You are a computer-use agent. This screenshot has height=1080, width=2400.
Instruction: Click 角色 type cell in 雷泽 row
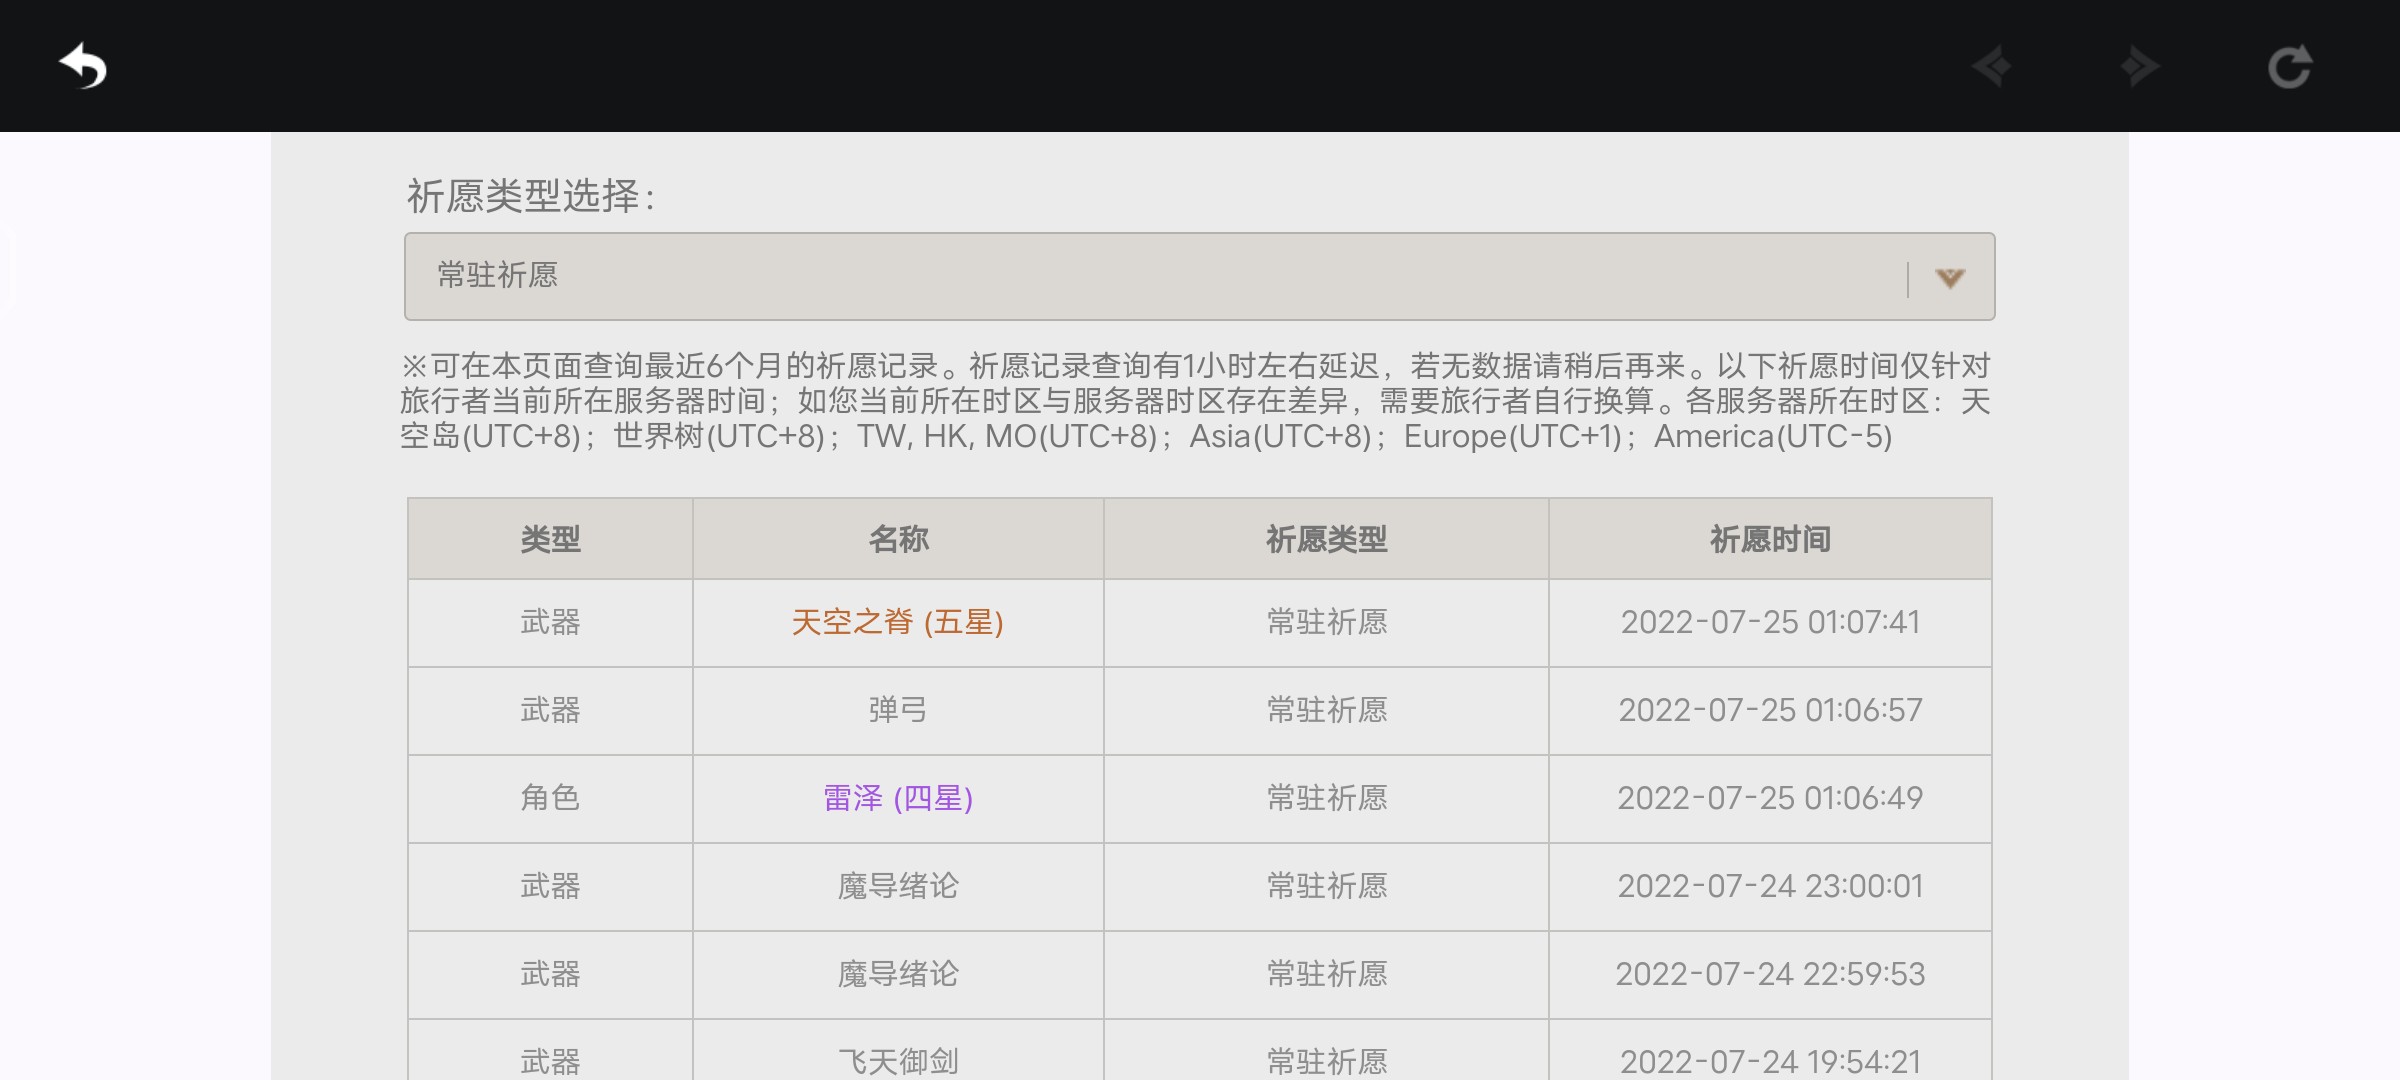550,798
